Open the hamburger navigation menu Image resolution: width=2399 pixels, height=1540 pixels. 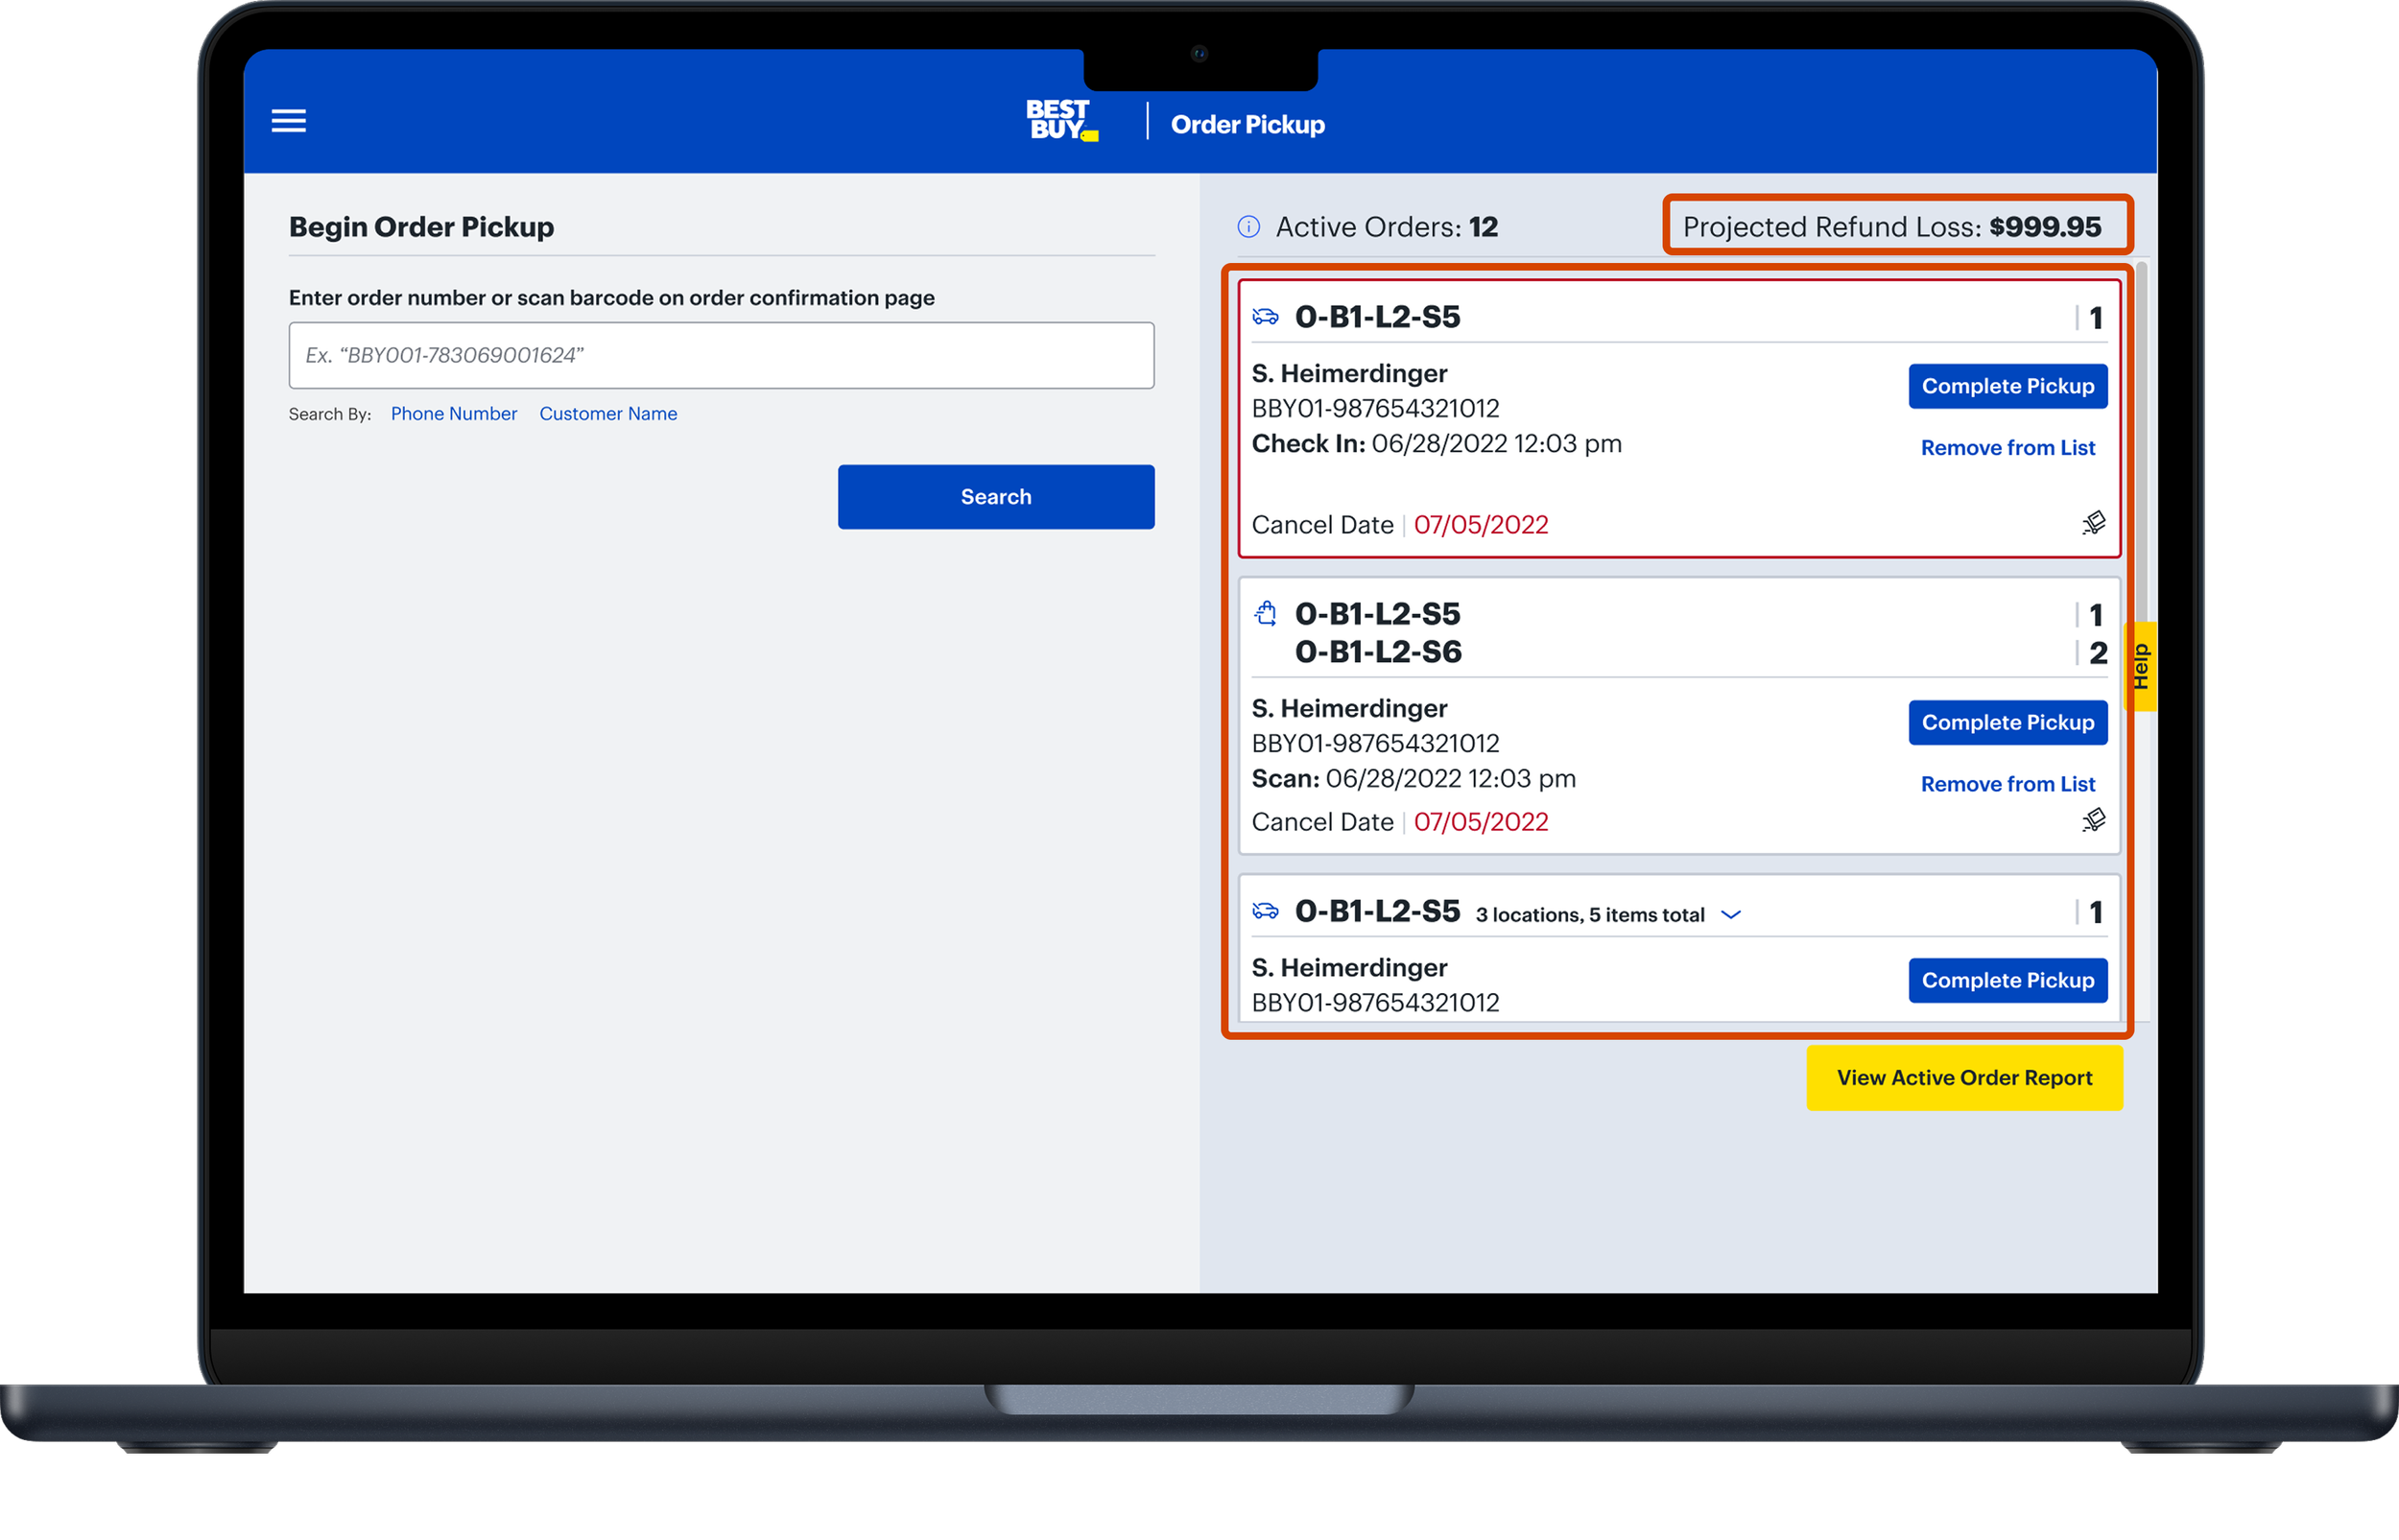tap(289, 121)
